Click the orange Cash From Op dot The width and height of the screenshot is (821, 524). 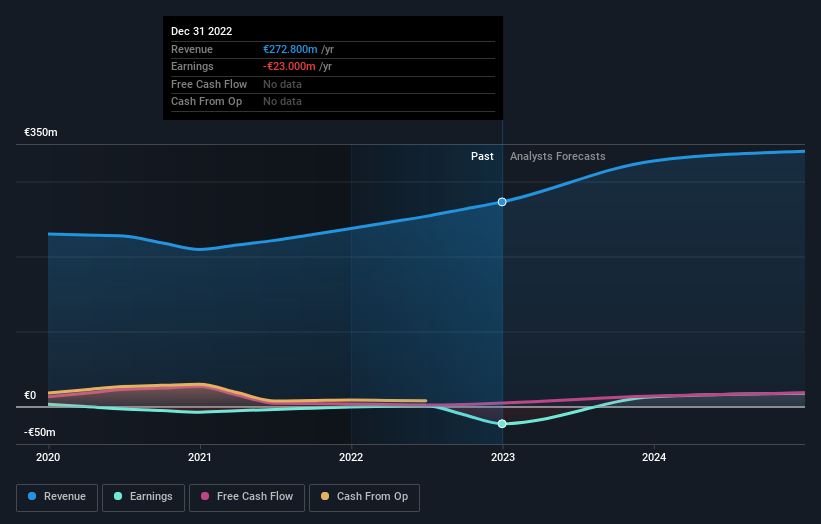(325, 496)
